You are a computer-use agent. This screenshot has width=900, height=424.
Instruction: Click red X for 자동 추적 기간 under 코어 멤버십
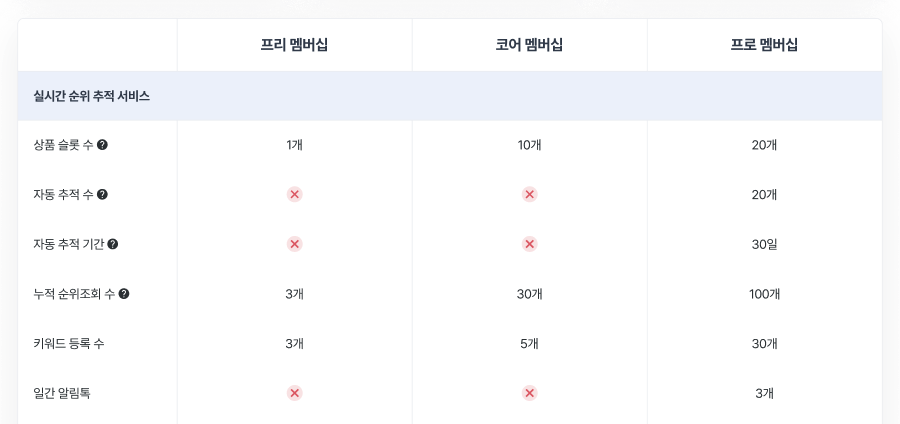(x=530, y=244)
